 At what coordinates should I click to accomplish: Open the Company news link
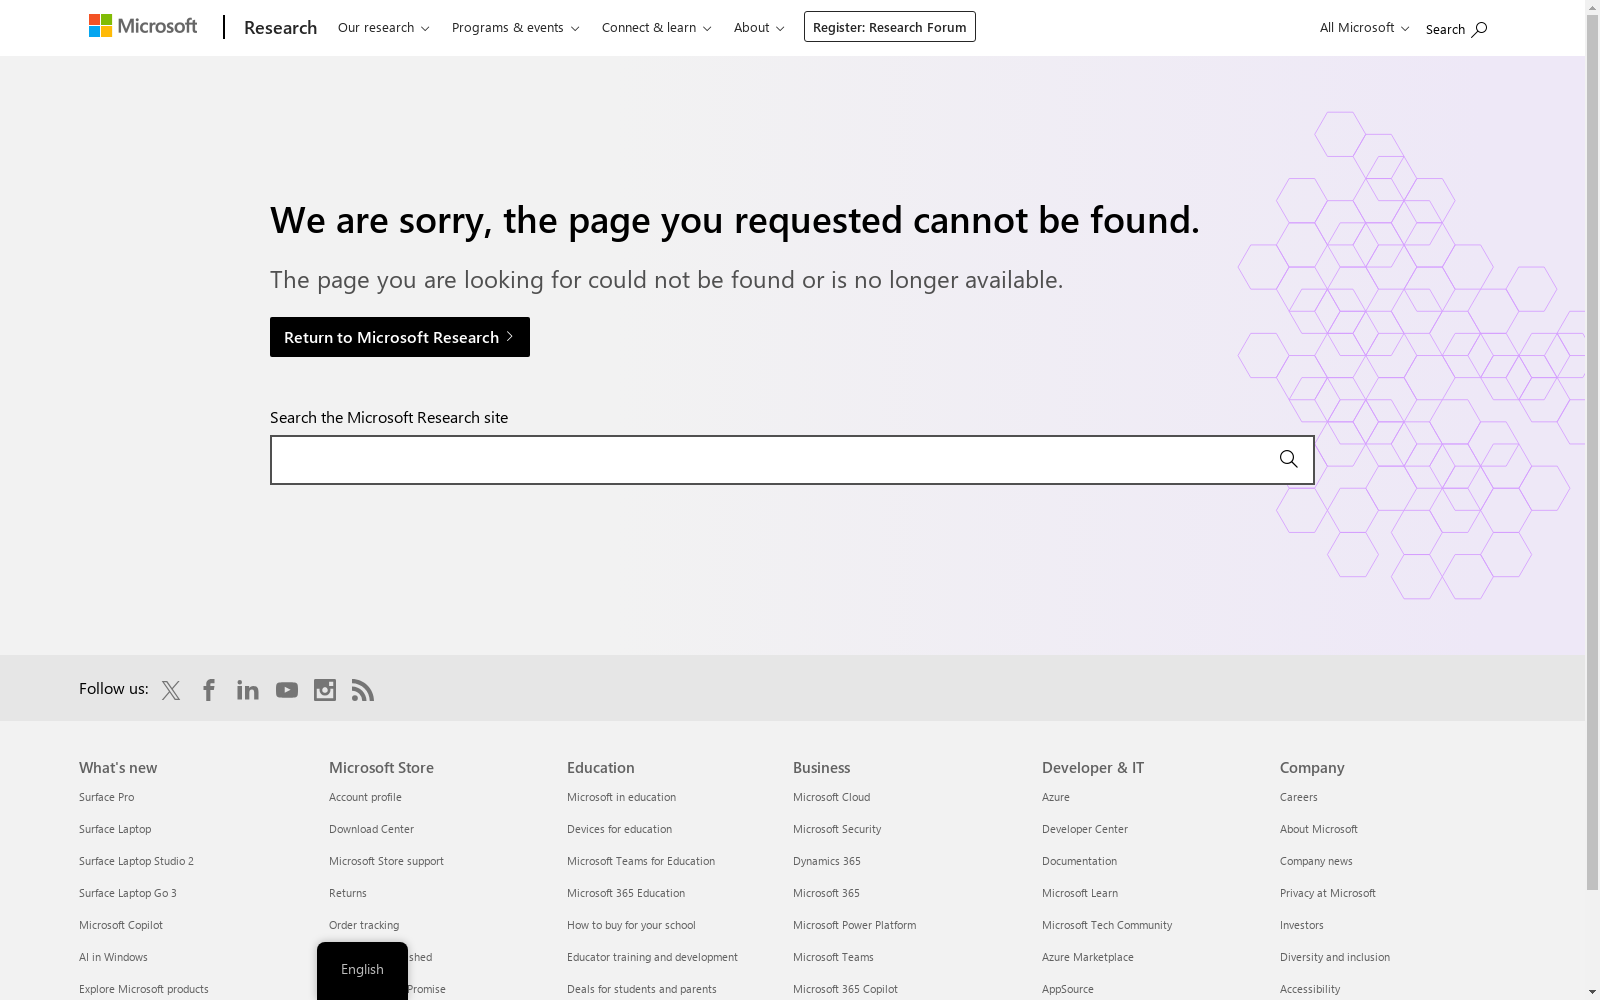1316,861
